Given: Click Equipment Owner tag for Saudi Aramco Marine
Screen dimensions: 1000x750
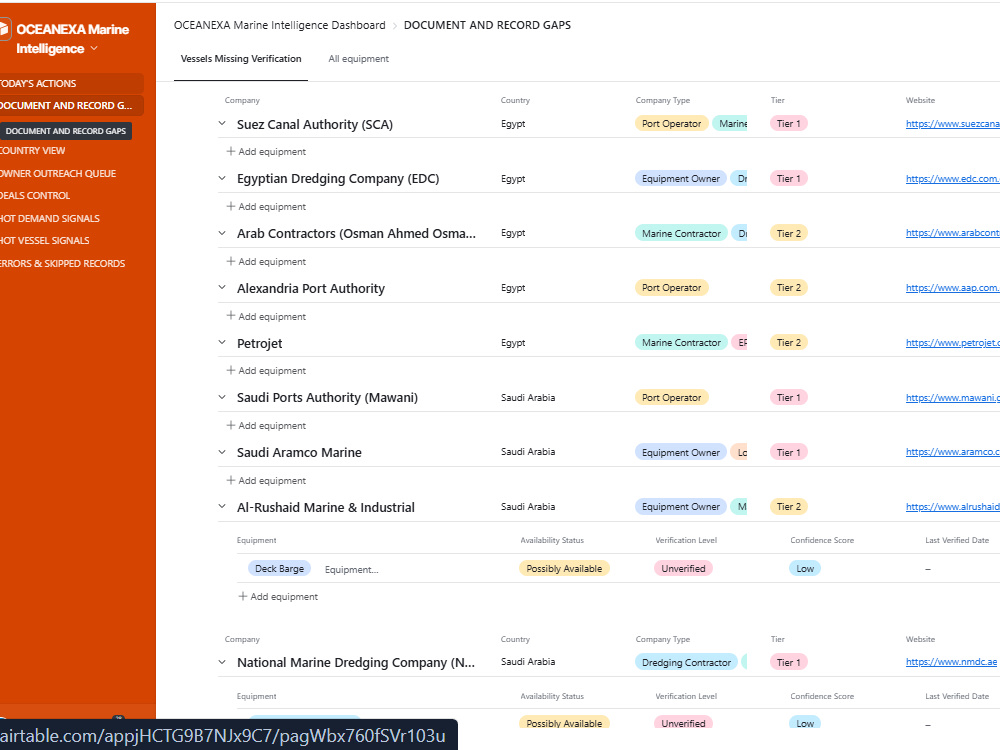Looking at the screenshot, I should pyautogui.click(x=680, y=452).
